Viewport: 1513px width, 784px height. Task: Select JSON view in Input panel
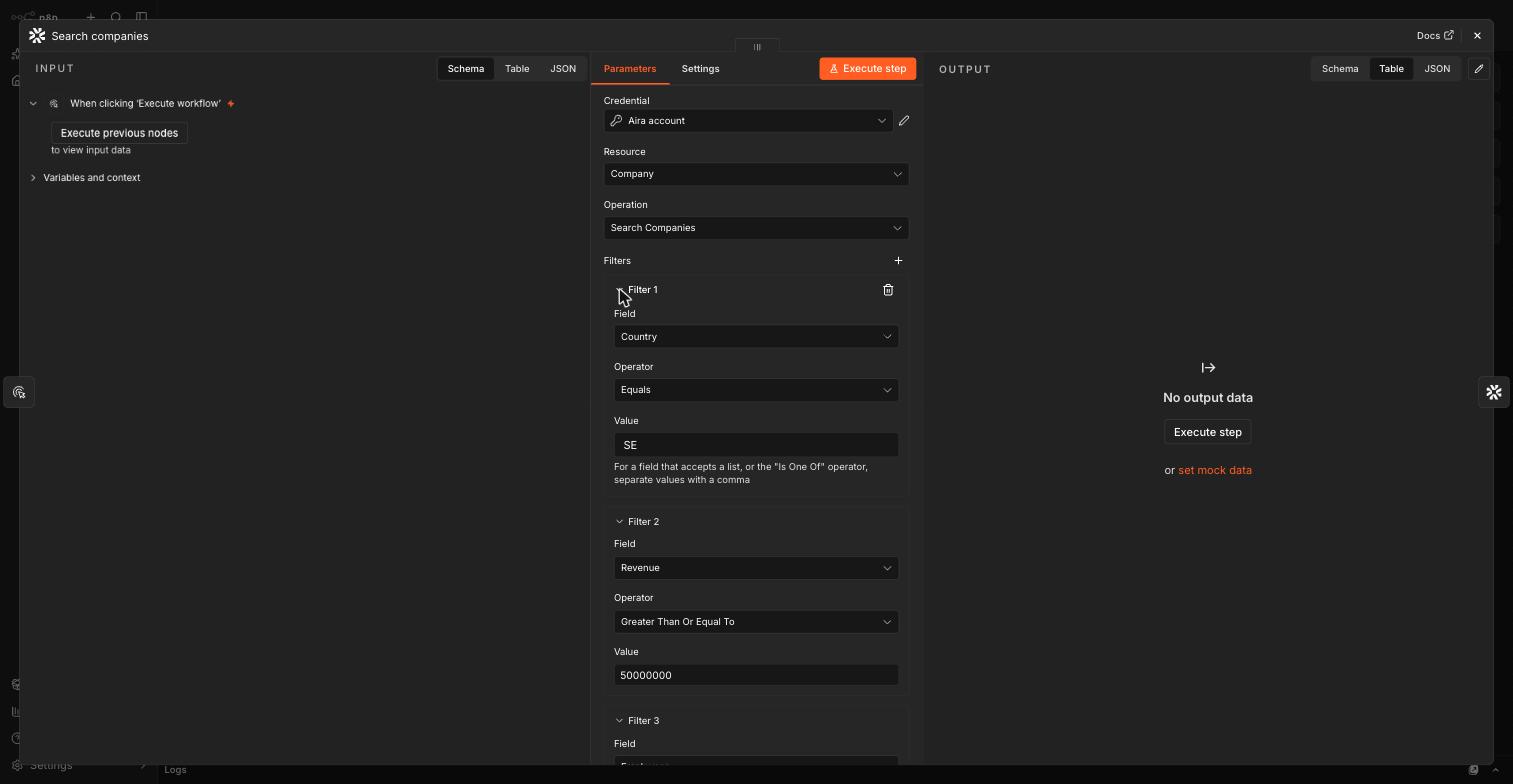point(563,69)
